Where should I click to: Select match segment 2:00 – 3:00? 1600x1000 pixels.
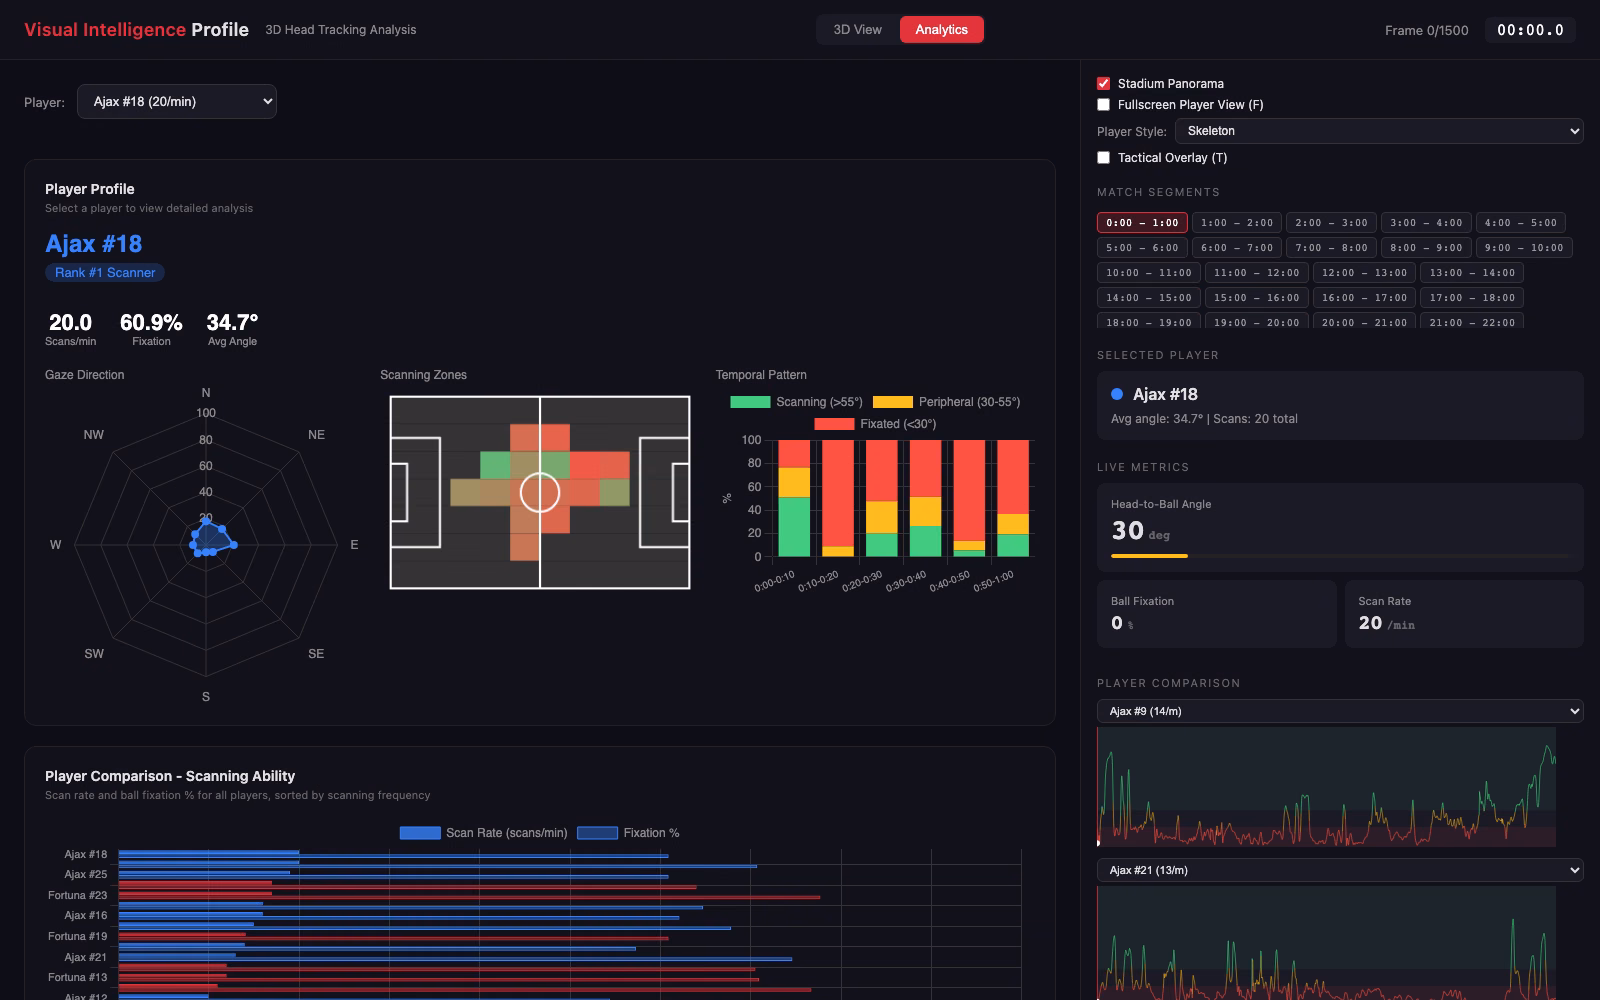tap(1331, 223)
